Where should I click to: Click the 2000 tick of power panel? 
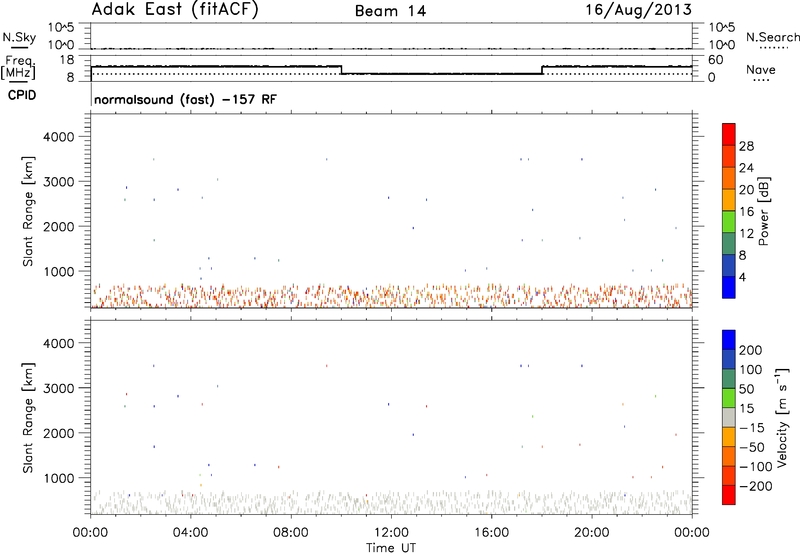click(58, 226)
